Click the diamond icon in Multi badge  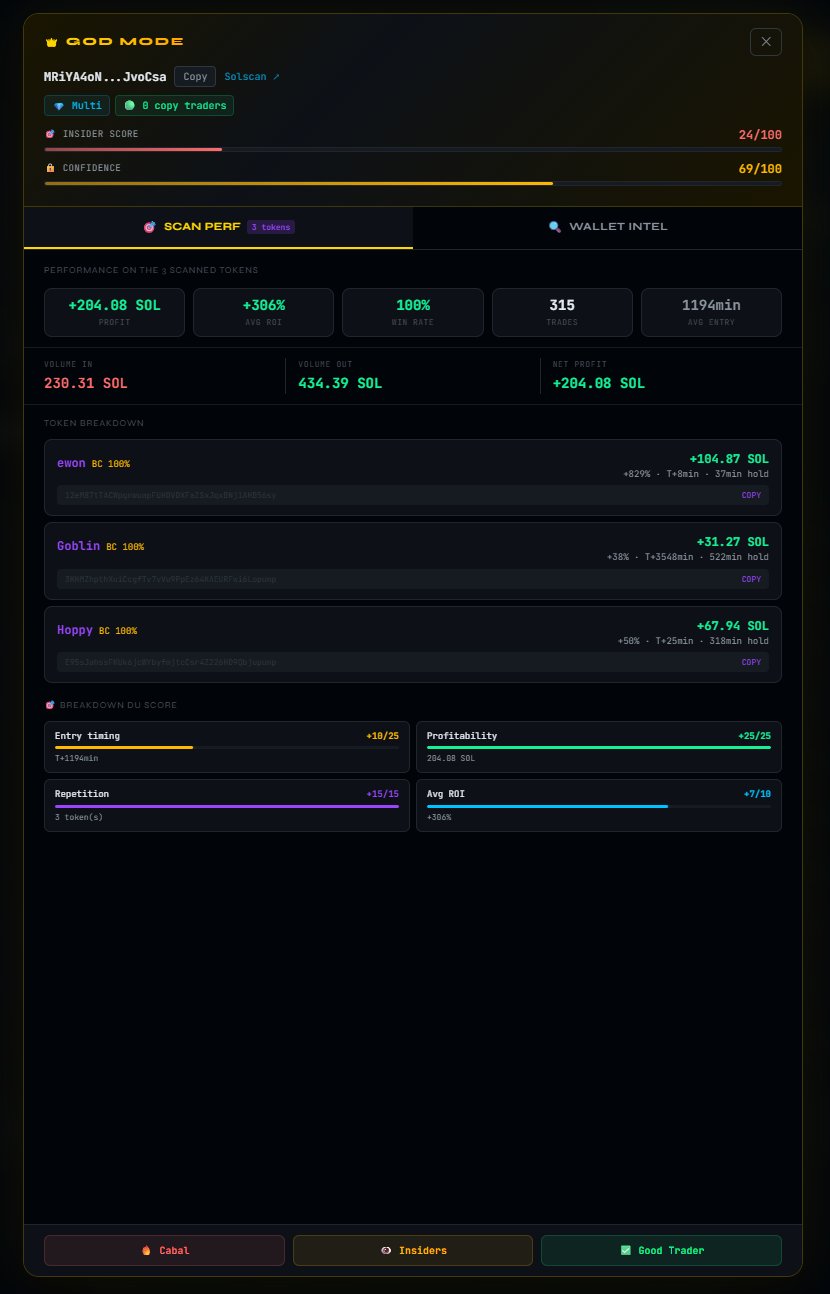click(59, 105)
